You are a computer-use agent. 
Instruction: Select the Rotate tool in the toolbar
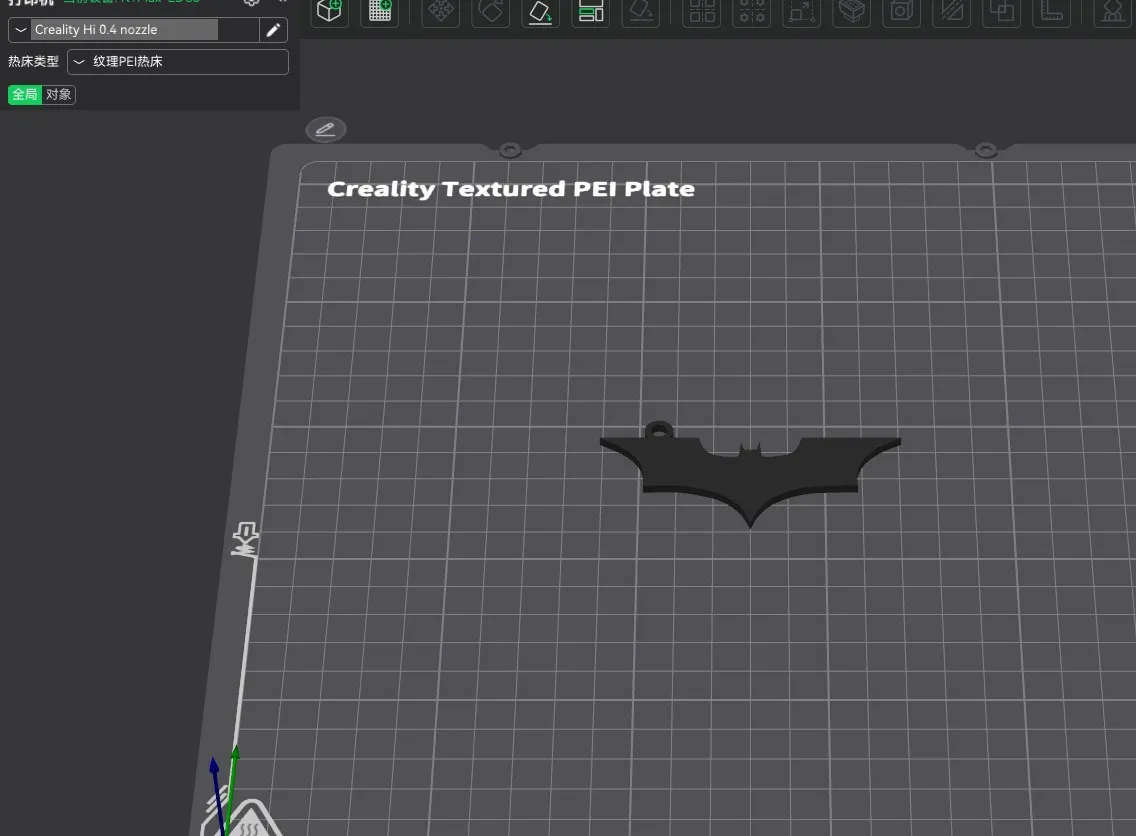[x=490, y=11]
